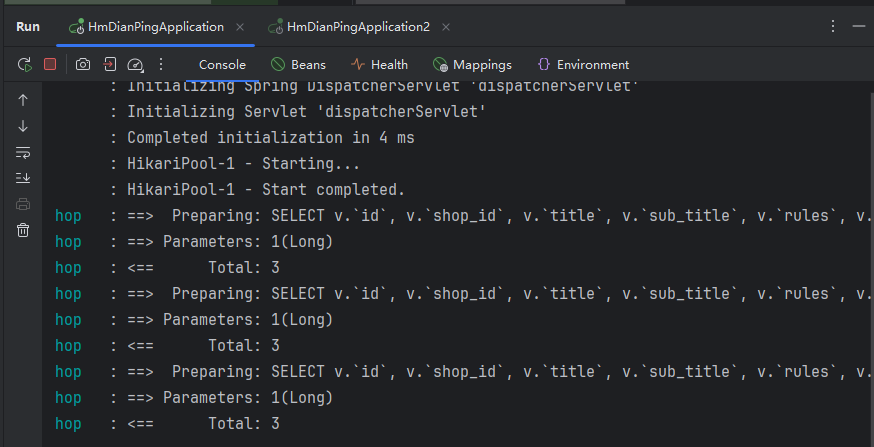
Task: Toggle soft-wrap in console
Action: point(23,152)
